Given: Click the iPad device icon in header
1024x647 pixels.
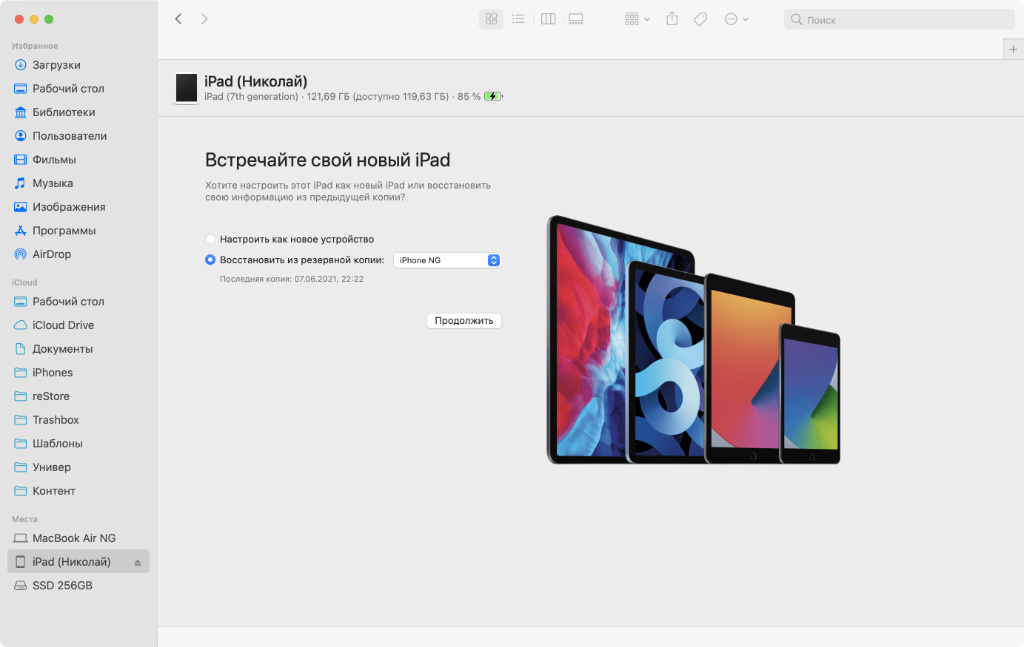Looking at the screenshot, I should [186, 88].
